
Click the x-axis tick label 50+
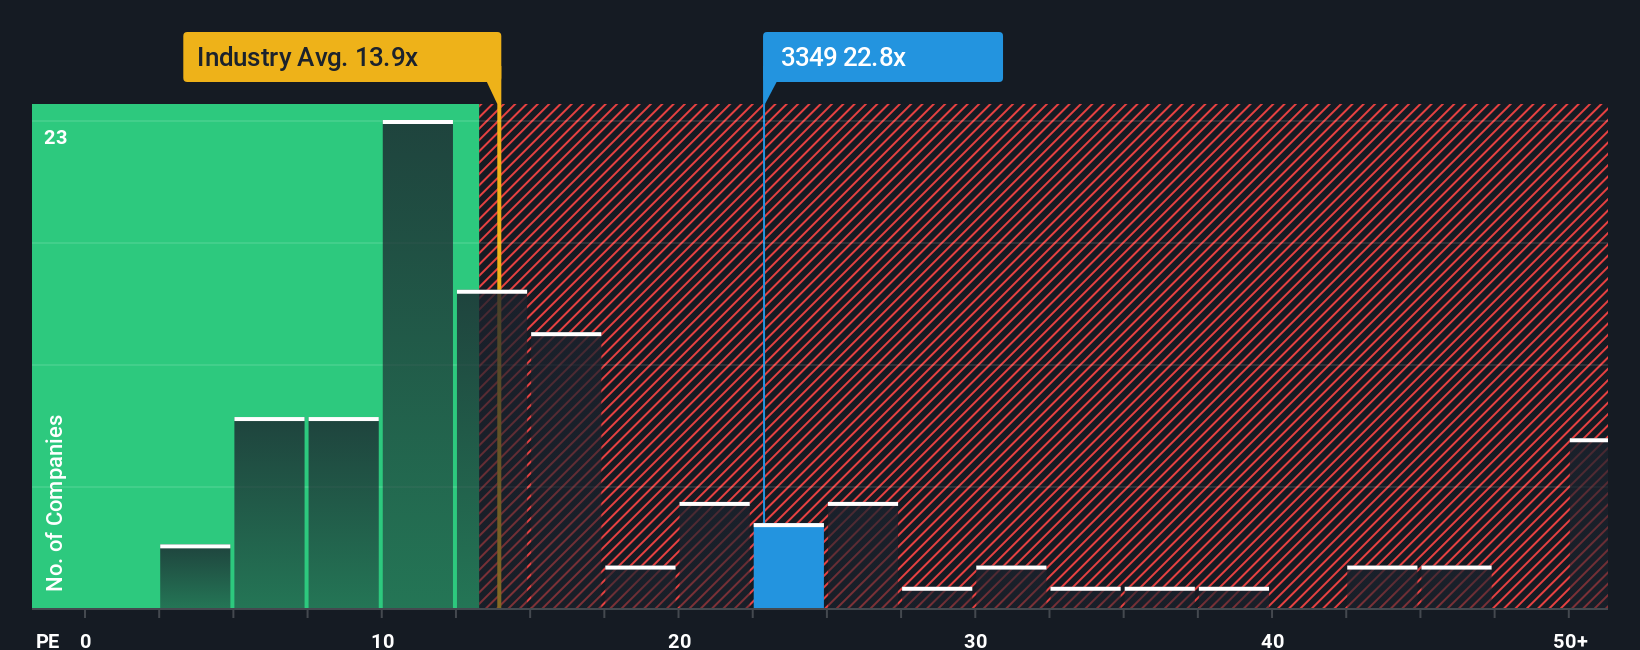[1571, 640]
